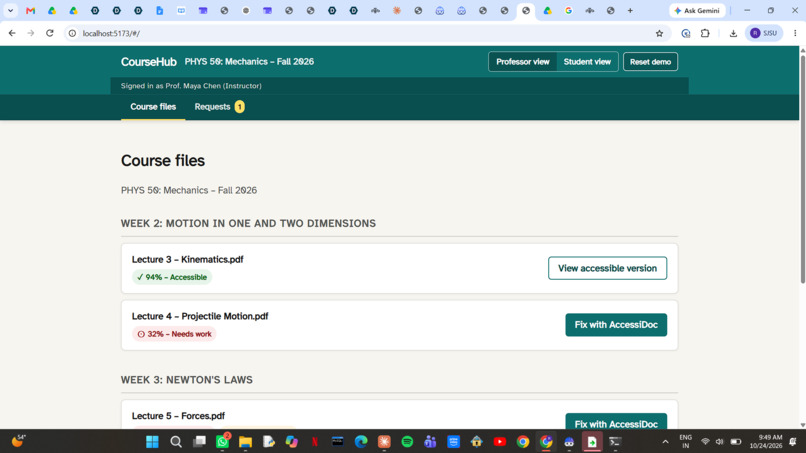This screenshot has width=806, height=453.
Task: Click the Week 2 section heading
Action: pyautogui.click(x=248, y=224)
